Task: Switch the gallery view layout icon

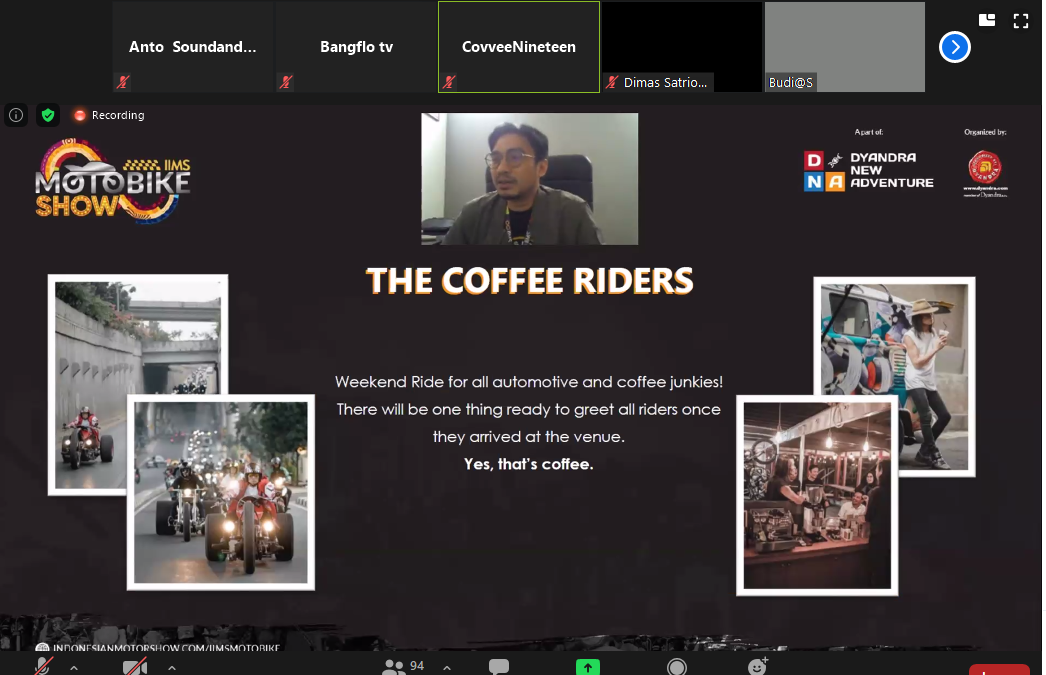Action: coord(987,20)
